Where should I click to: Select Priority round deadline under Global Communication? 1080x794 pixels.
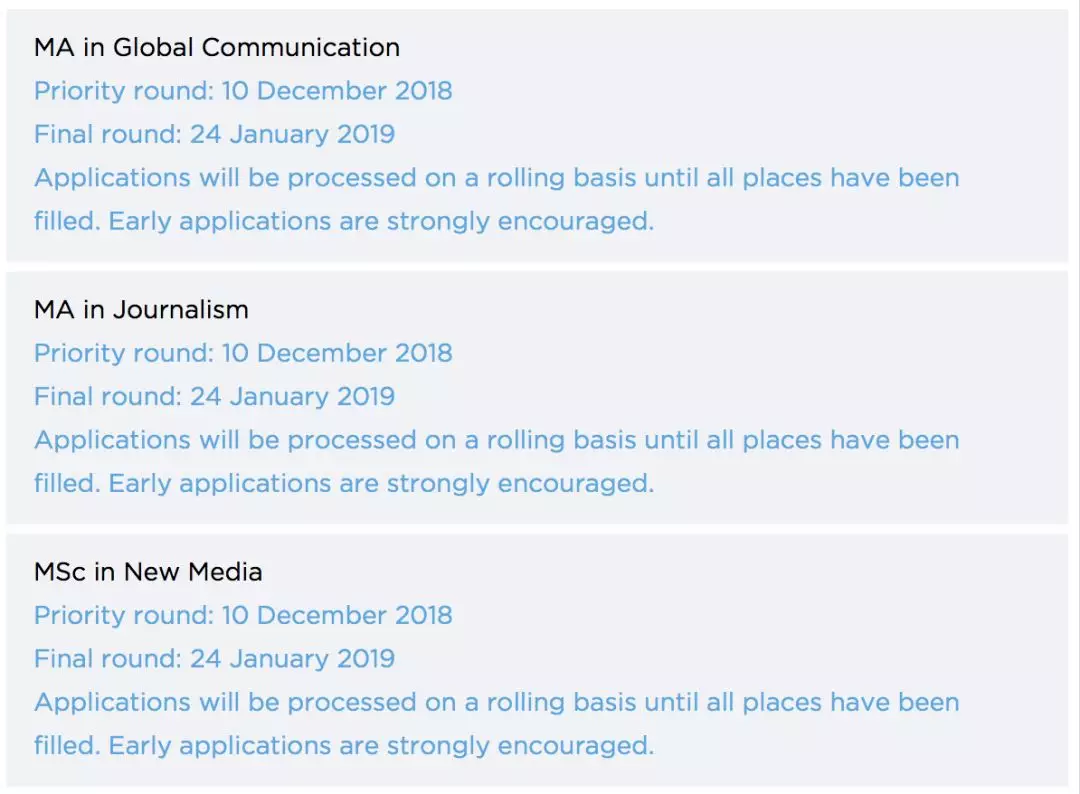[243, 91]
